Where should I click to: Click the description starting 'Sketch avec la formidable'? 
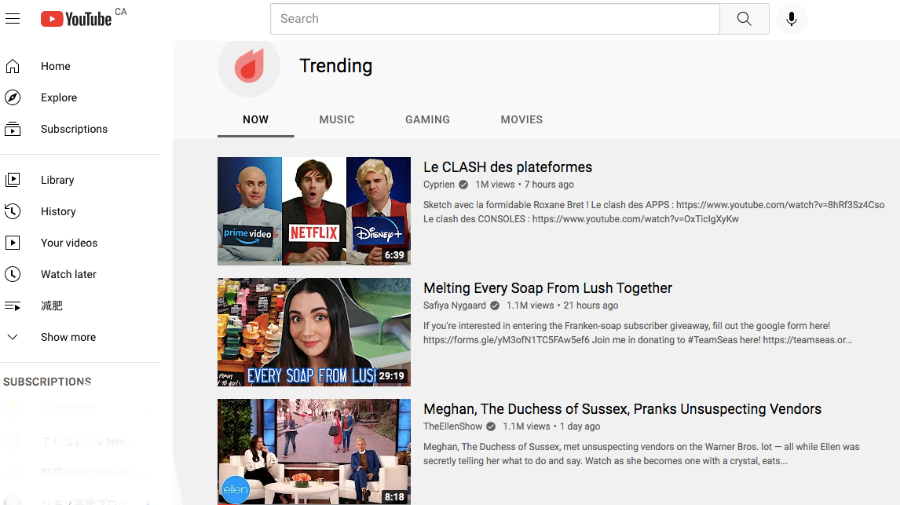click(654, 212)
